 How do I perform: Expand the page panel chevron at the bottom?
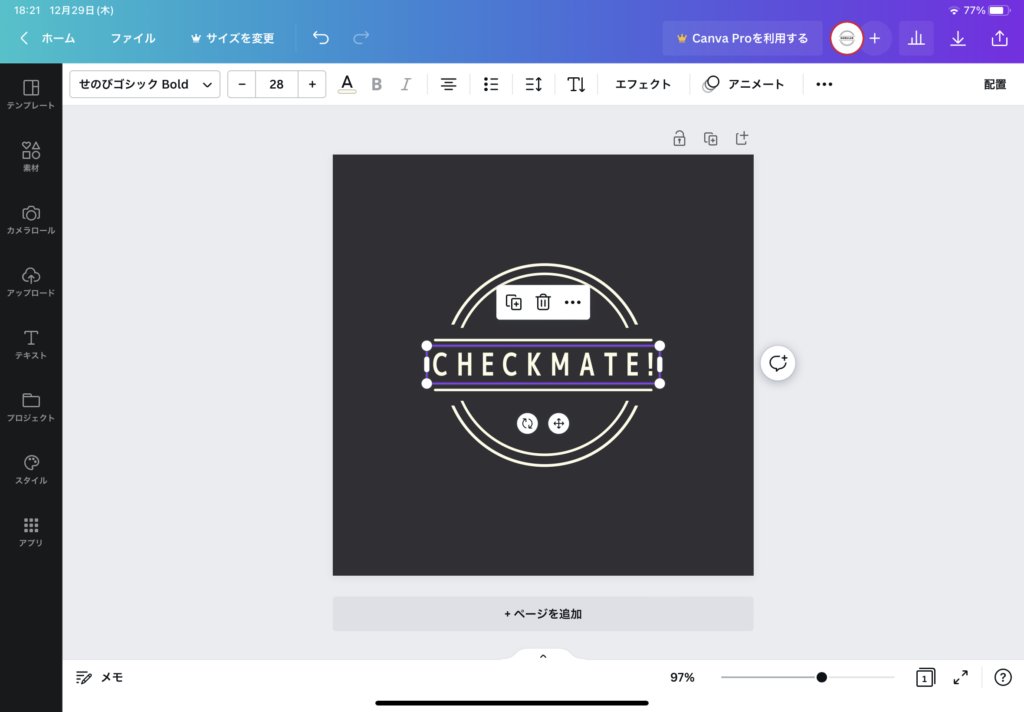point(543,657)
